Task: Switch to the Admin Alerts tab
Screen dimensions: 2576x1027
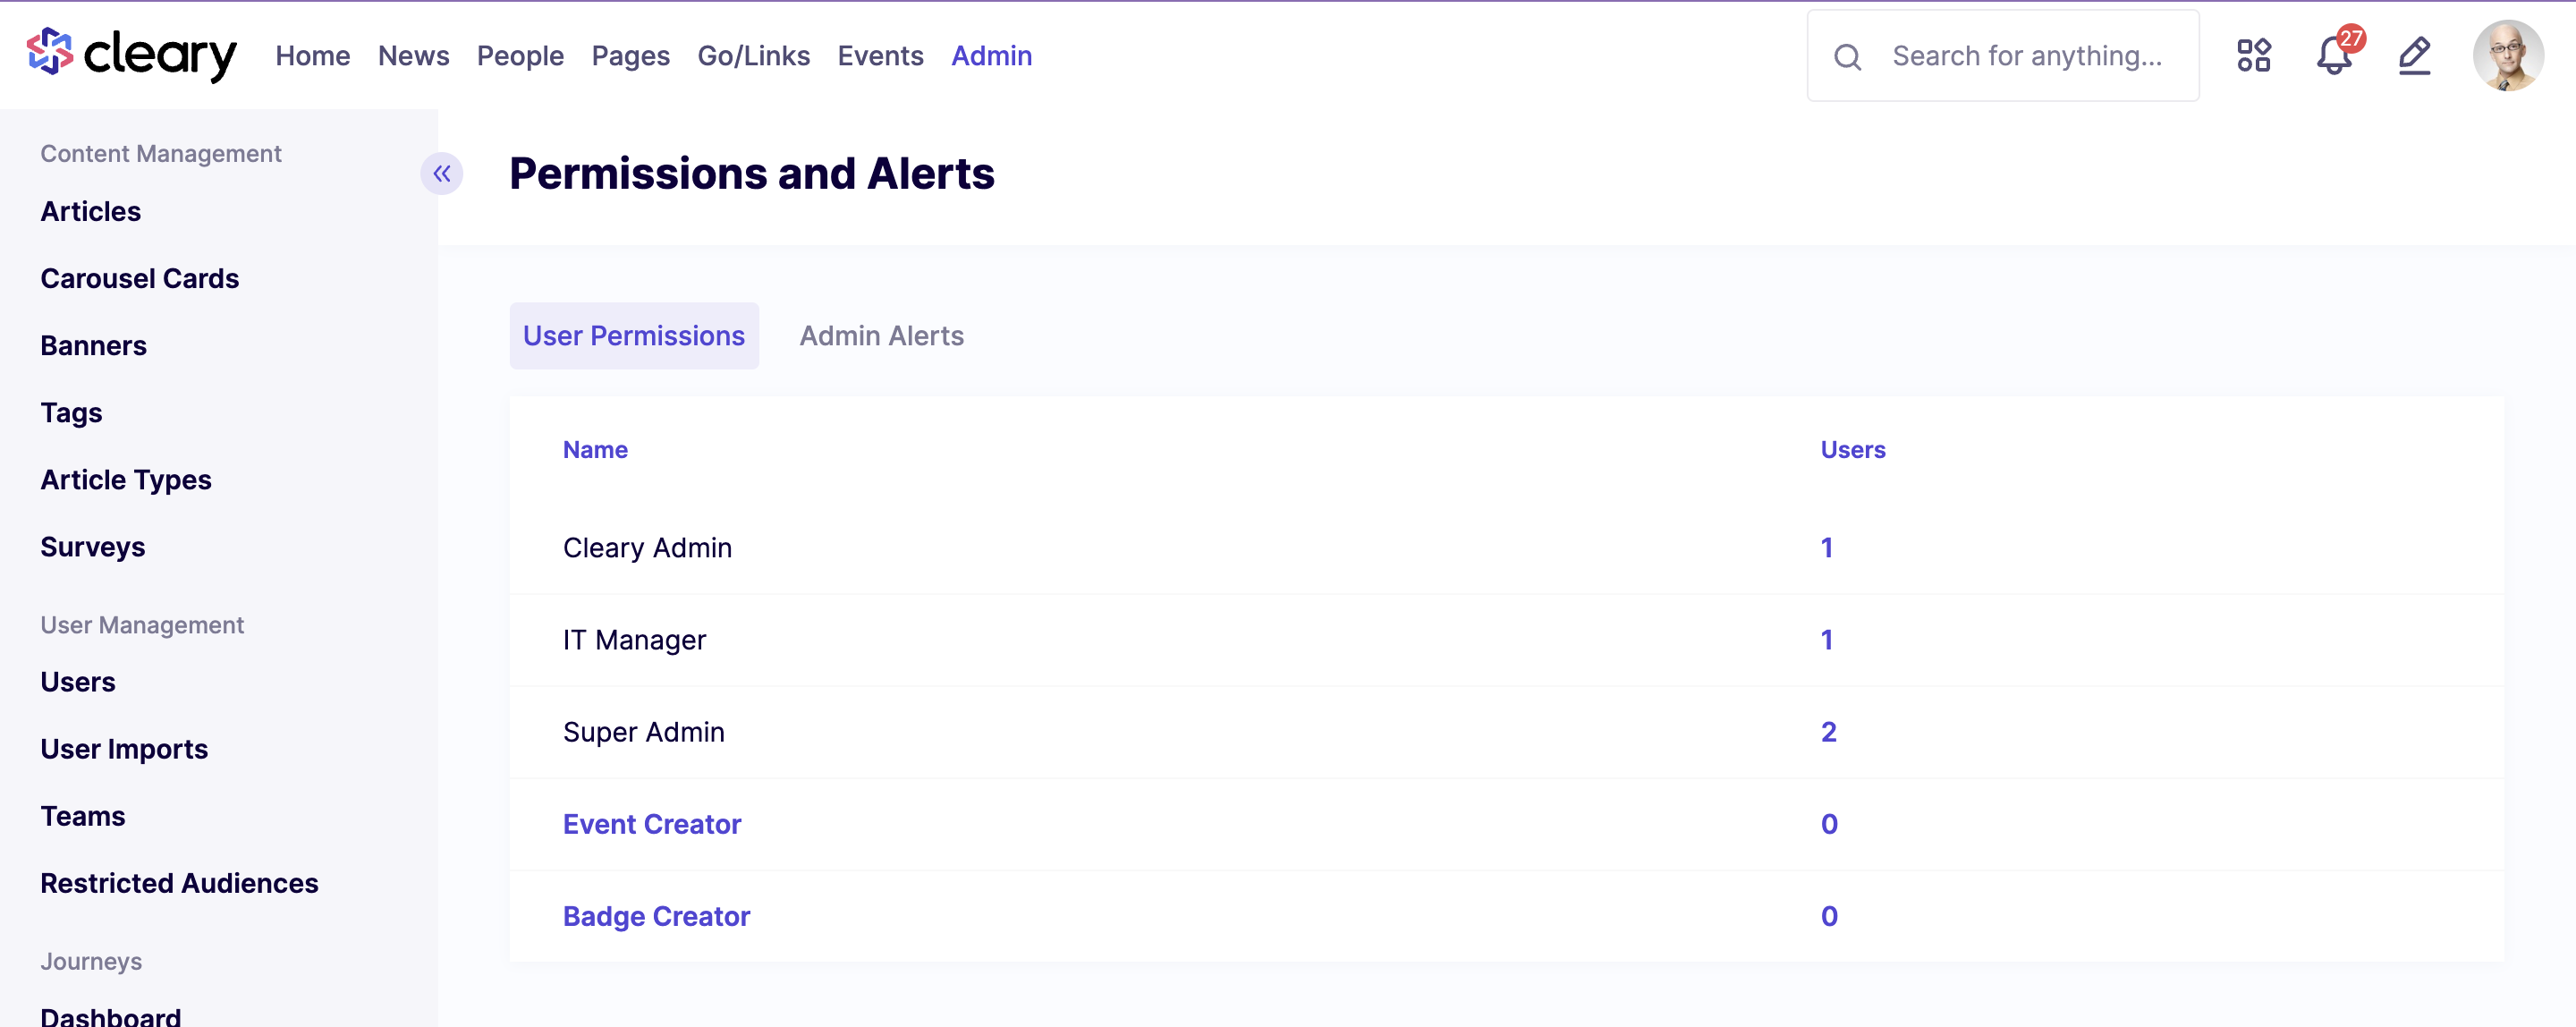Action: click(x=882, y=336)
